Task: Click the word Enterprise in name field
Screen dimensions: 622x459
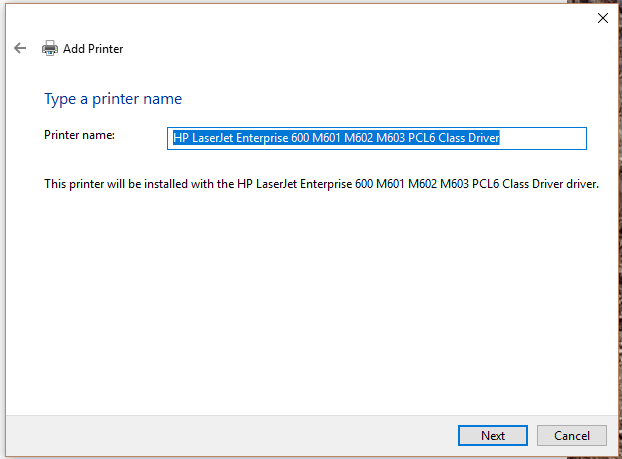Action: (x=262, y=138)
